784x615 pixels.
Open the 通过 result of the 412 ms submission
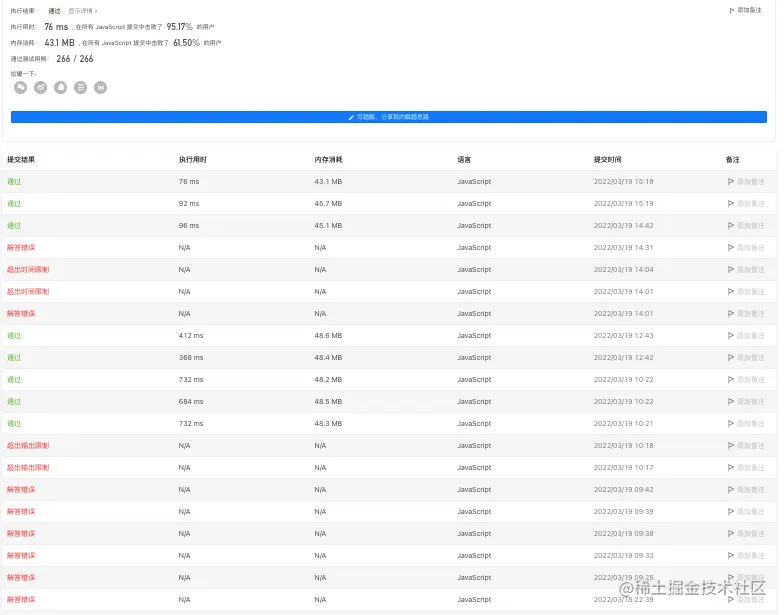click(x=14, y=336)
